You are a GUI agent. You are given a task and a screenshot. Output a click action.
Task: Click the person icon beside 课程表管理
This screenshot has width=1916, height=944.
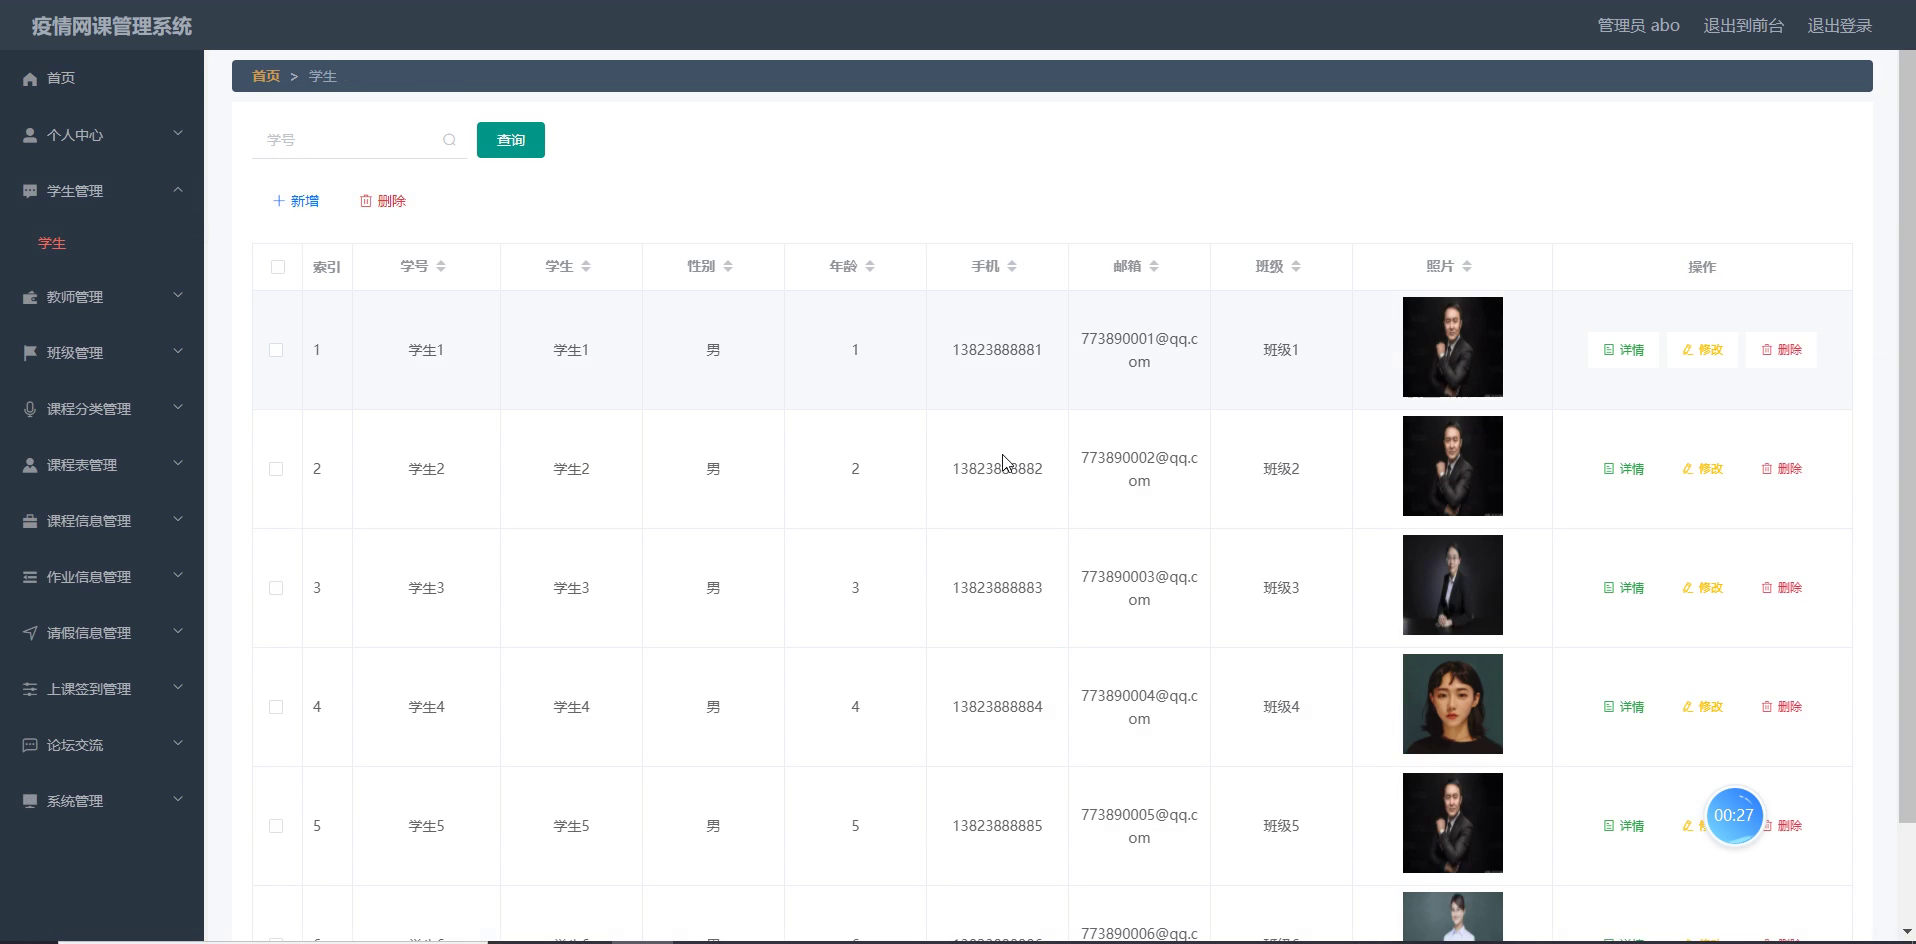coord(30,465)
